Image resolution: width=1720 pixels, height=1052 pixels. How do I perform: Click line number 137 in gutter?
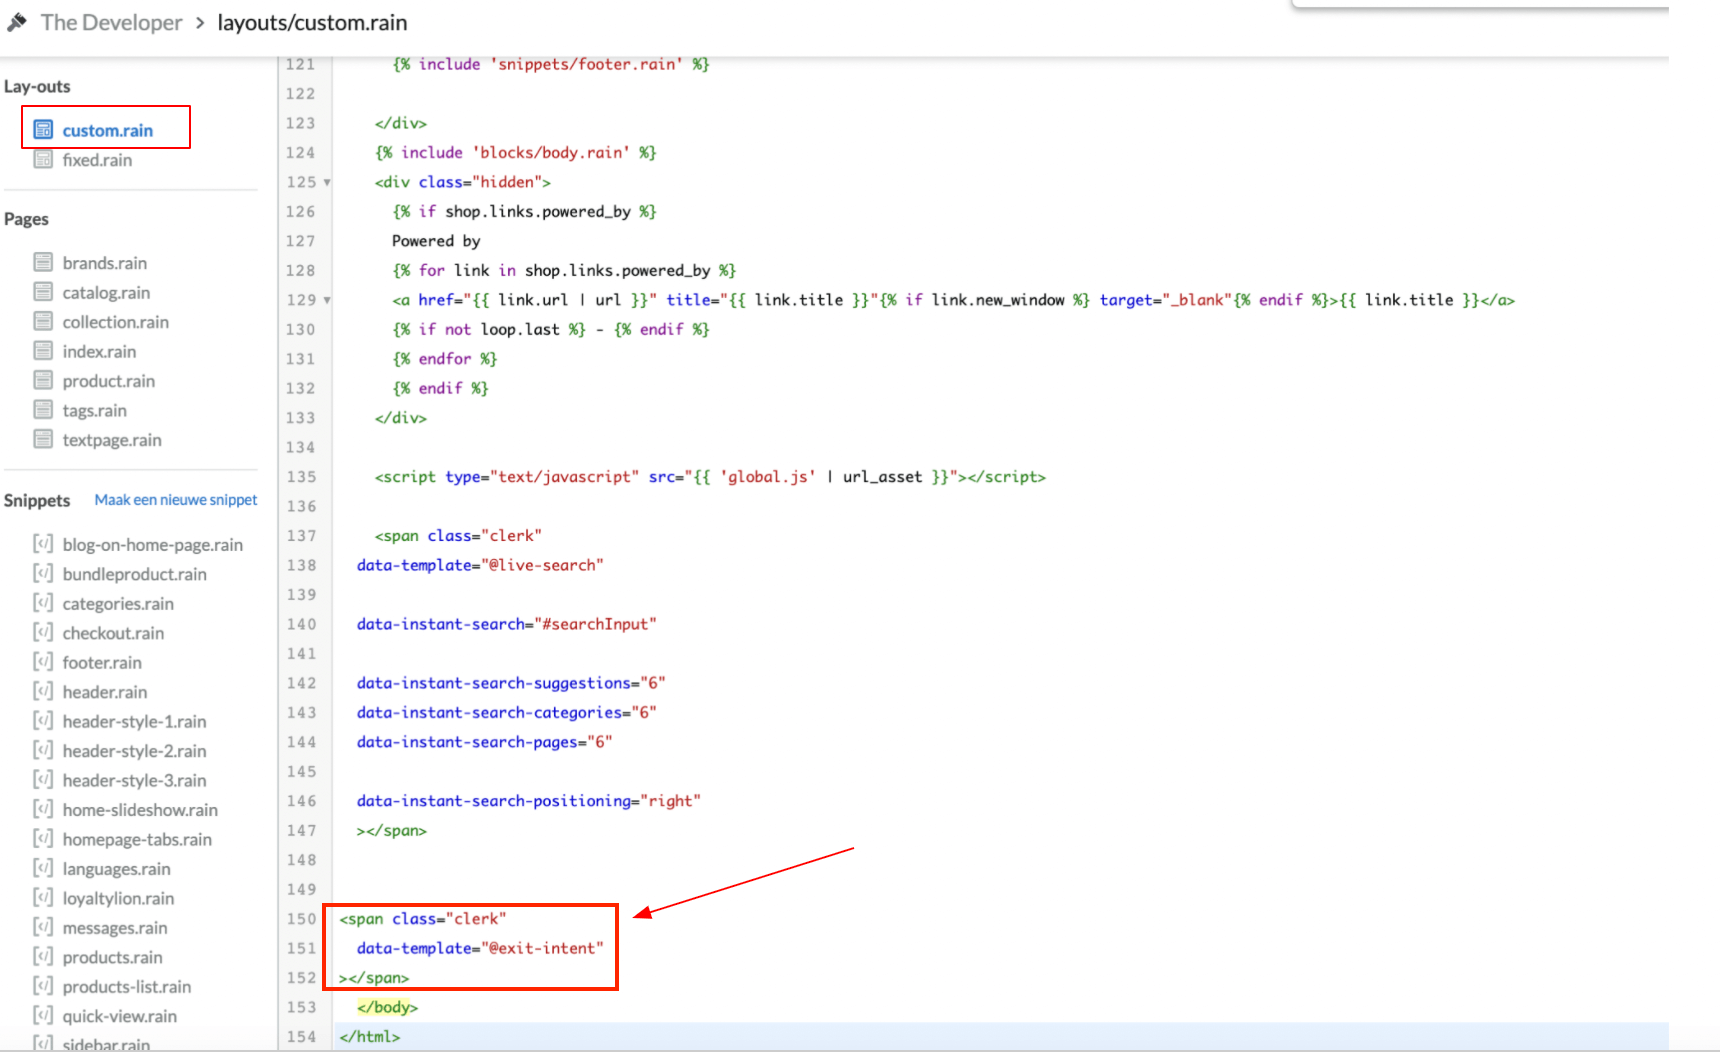[x=301, y=536]
